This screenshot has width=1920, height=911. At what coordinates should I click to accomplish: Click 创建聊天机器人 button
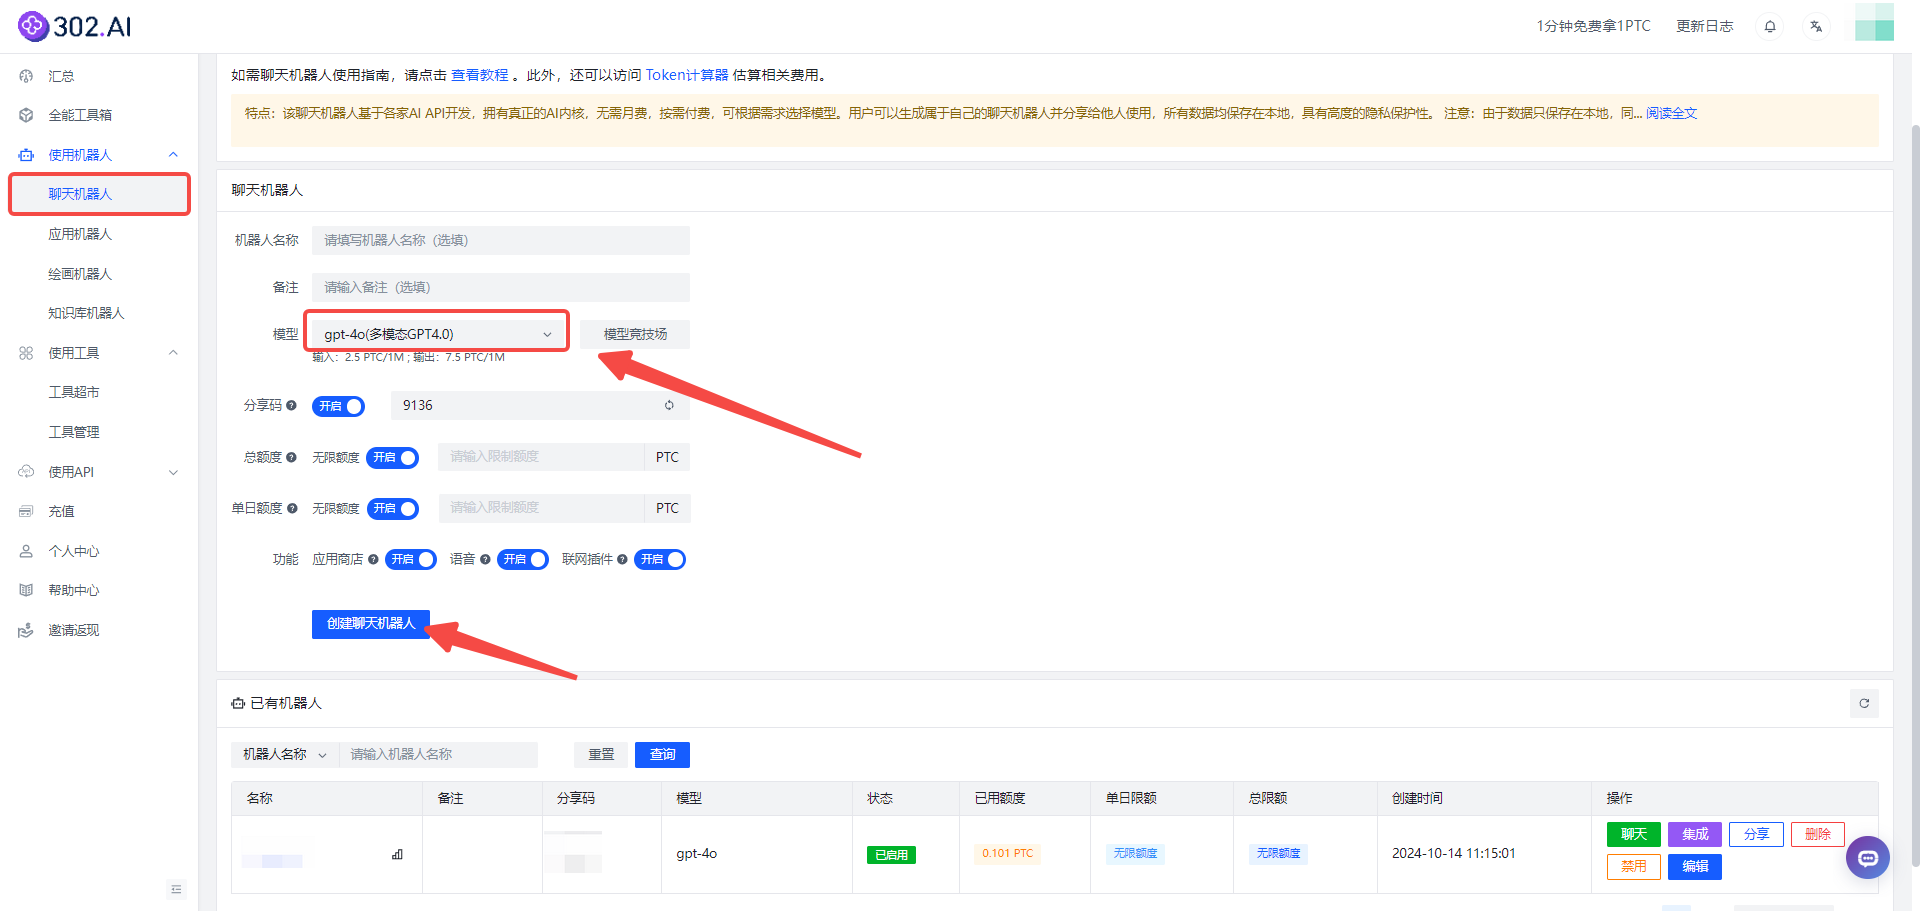(x=371, y=624)
